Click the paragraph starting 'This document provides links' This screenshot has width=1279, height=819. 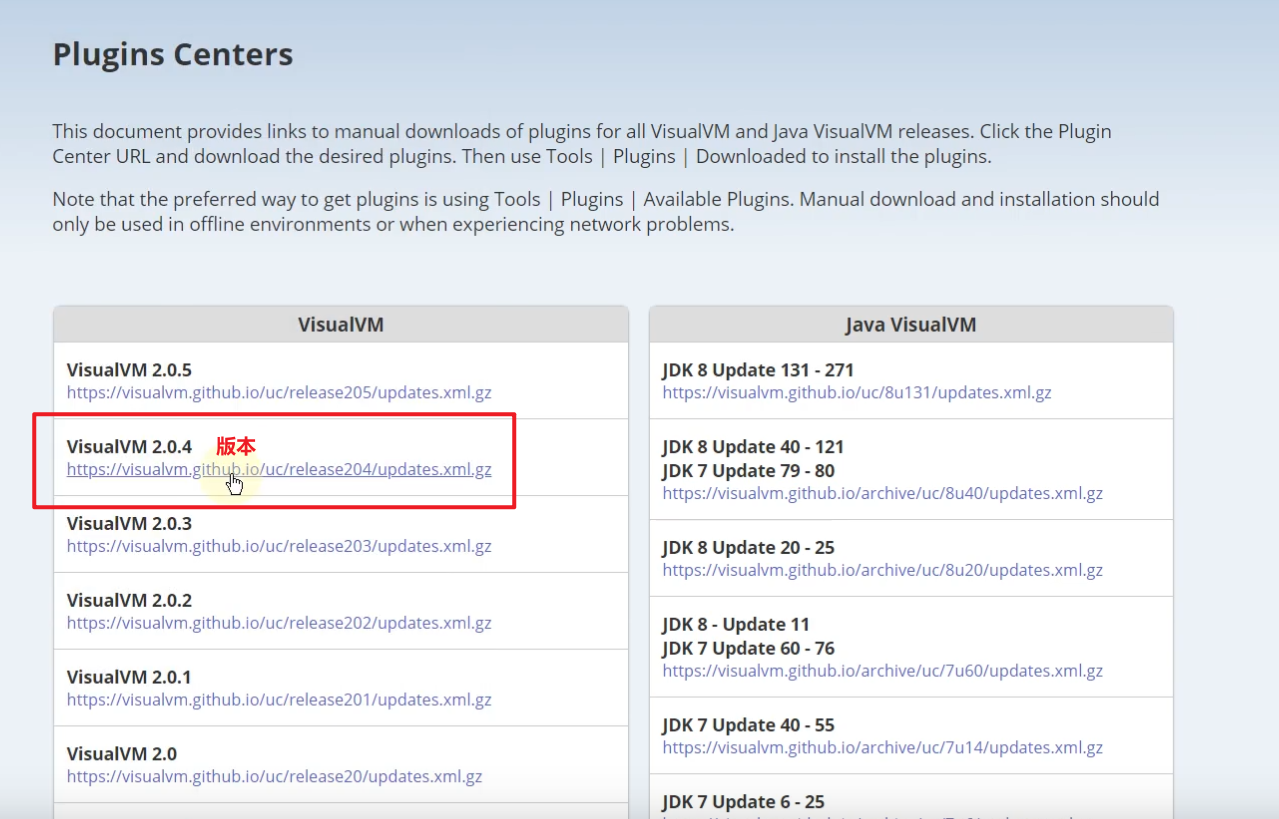582,144
